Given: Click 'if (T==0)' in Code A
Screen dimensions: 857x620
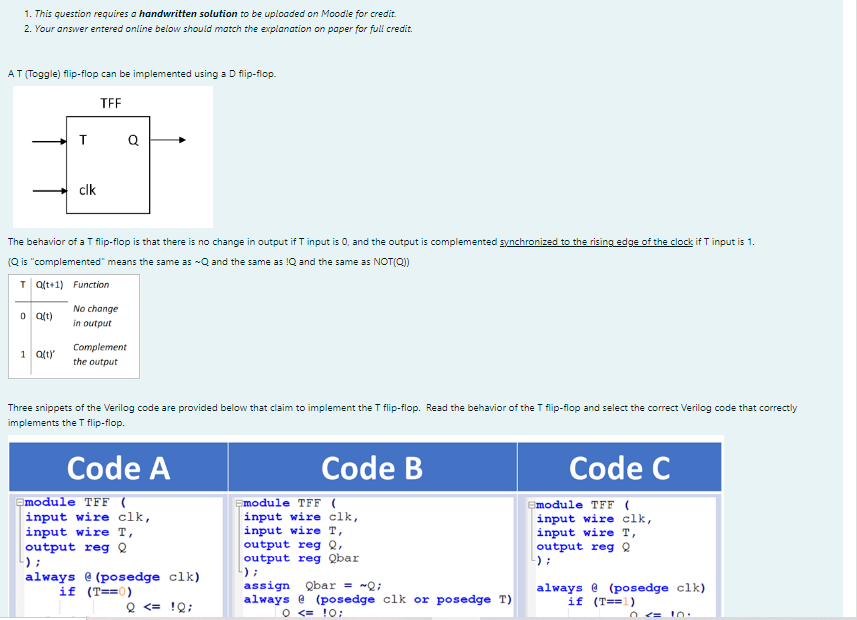Looking at the screenshot, I should point(96,592).
